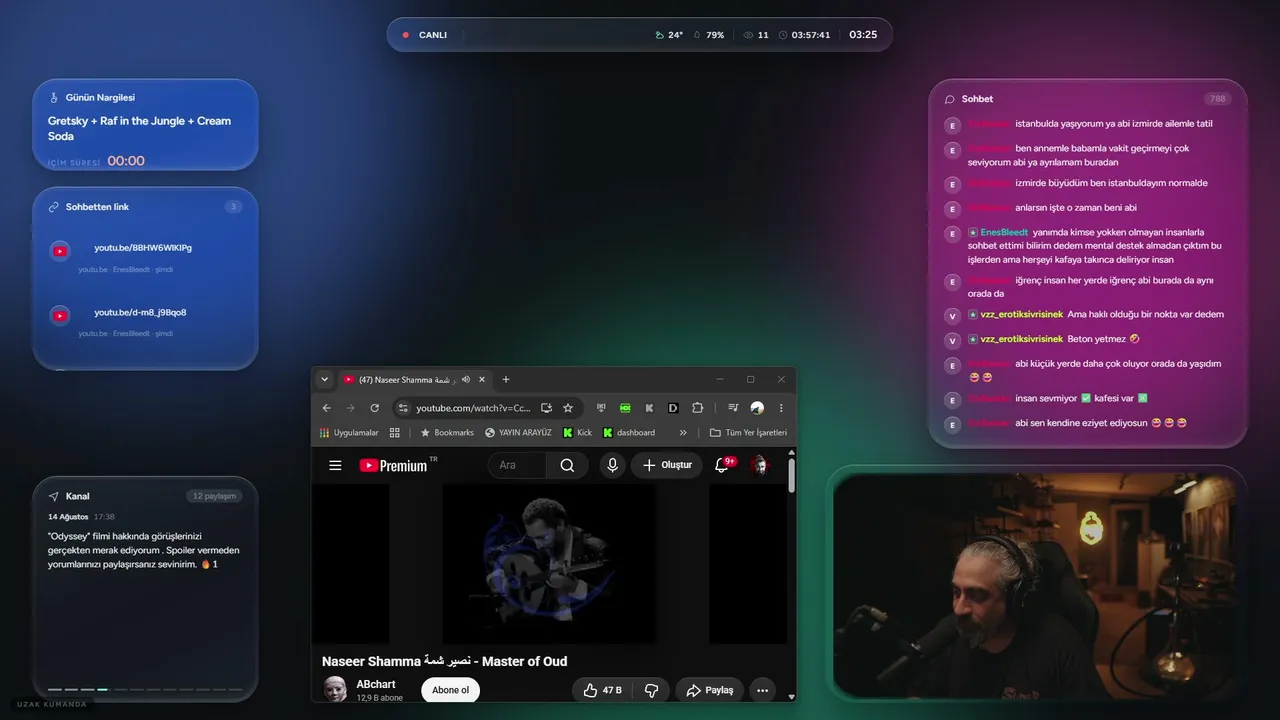Screen dimensions: 1280x720
Task: Open the YouTube account avatar menu
Action: 760,465
